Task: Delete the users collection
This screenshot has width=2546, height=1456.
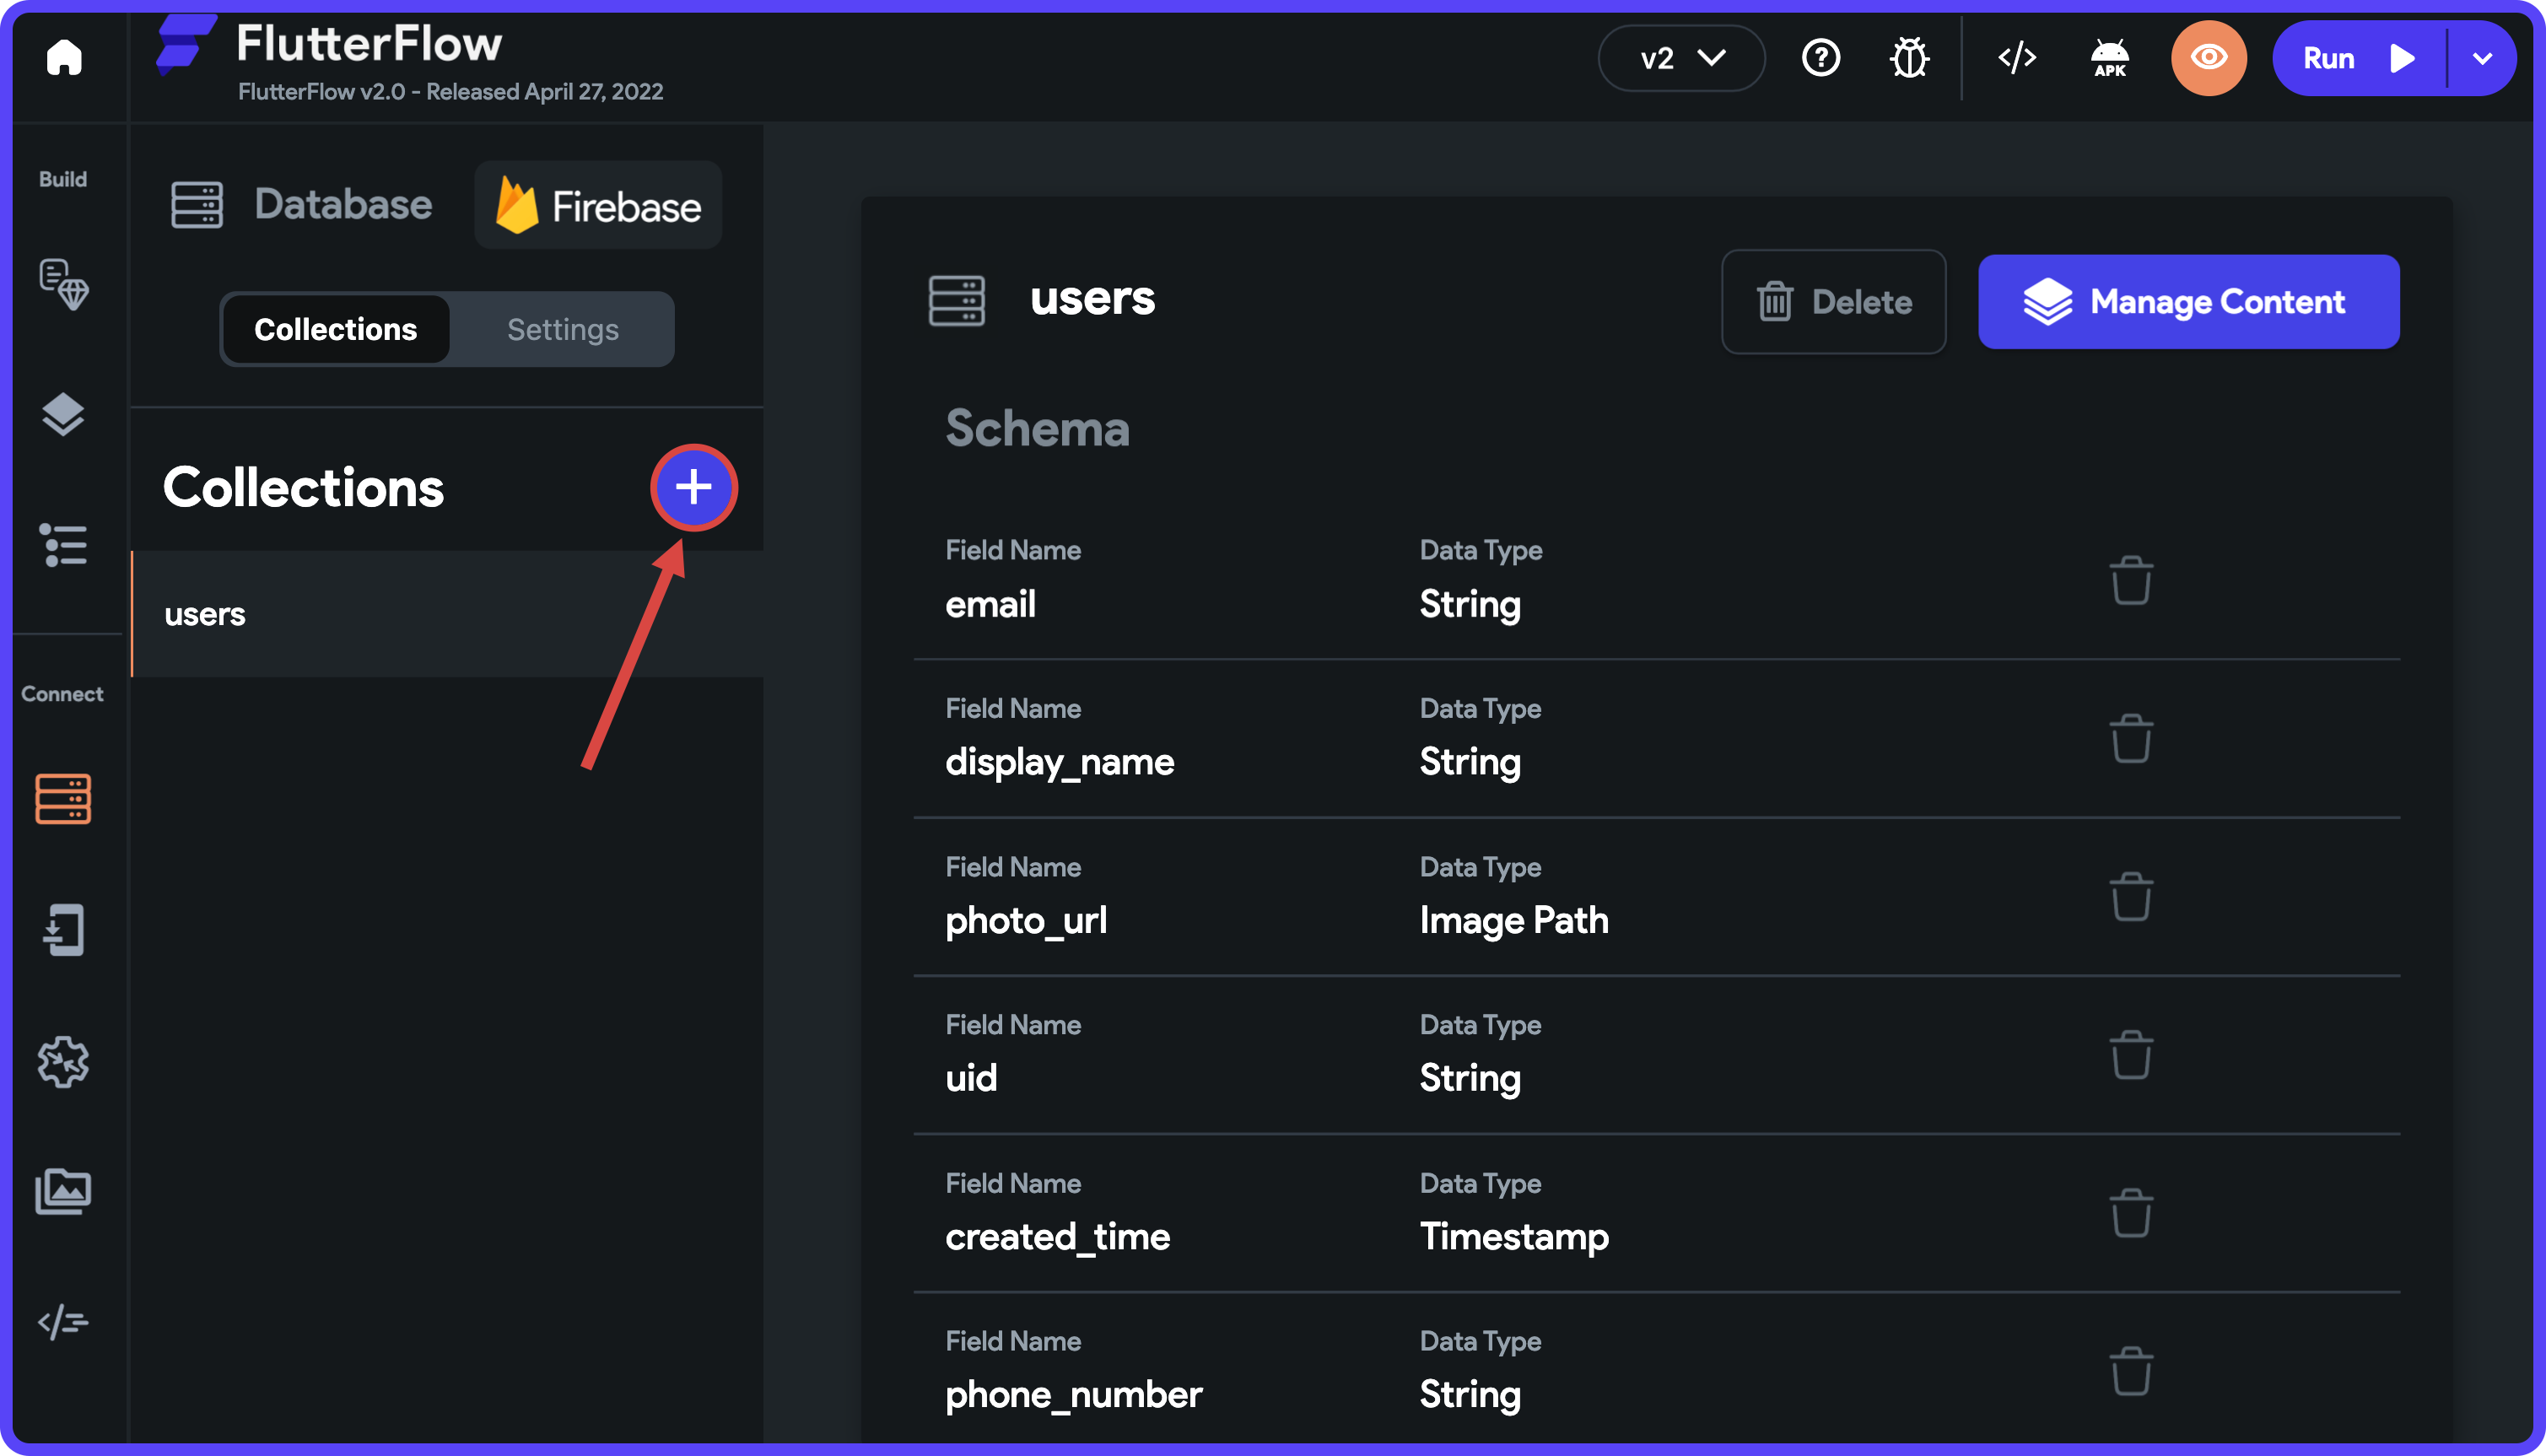Action: [x=1833, y=302]
